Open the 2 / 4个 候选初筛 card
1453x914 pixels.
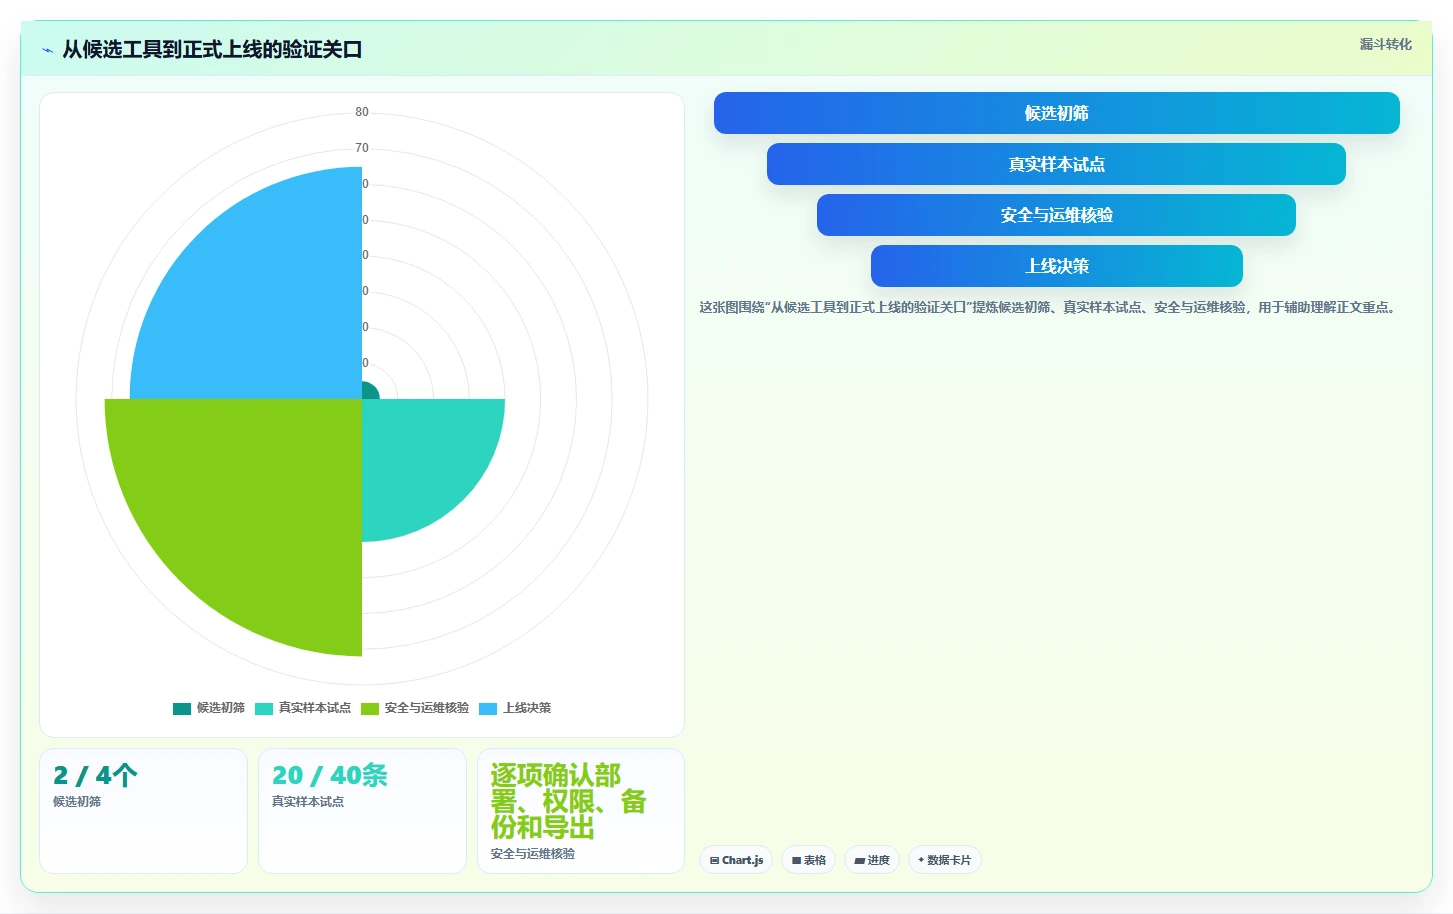[143, 811]
